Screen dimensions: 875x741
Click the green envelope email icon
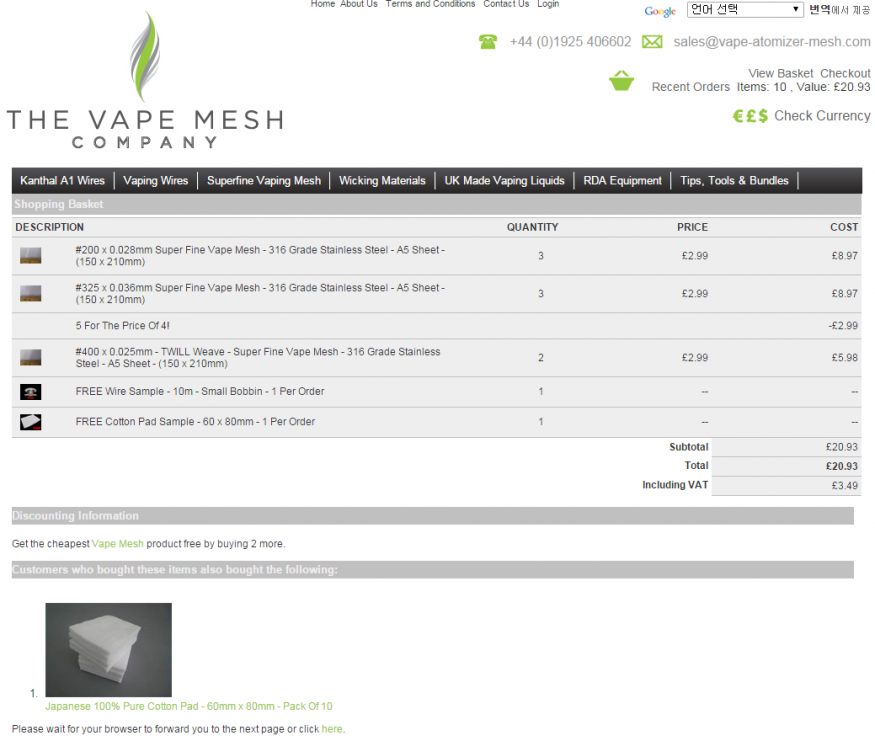(x=652, y=42)
